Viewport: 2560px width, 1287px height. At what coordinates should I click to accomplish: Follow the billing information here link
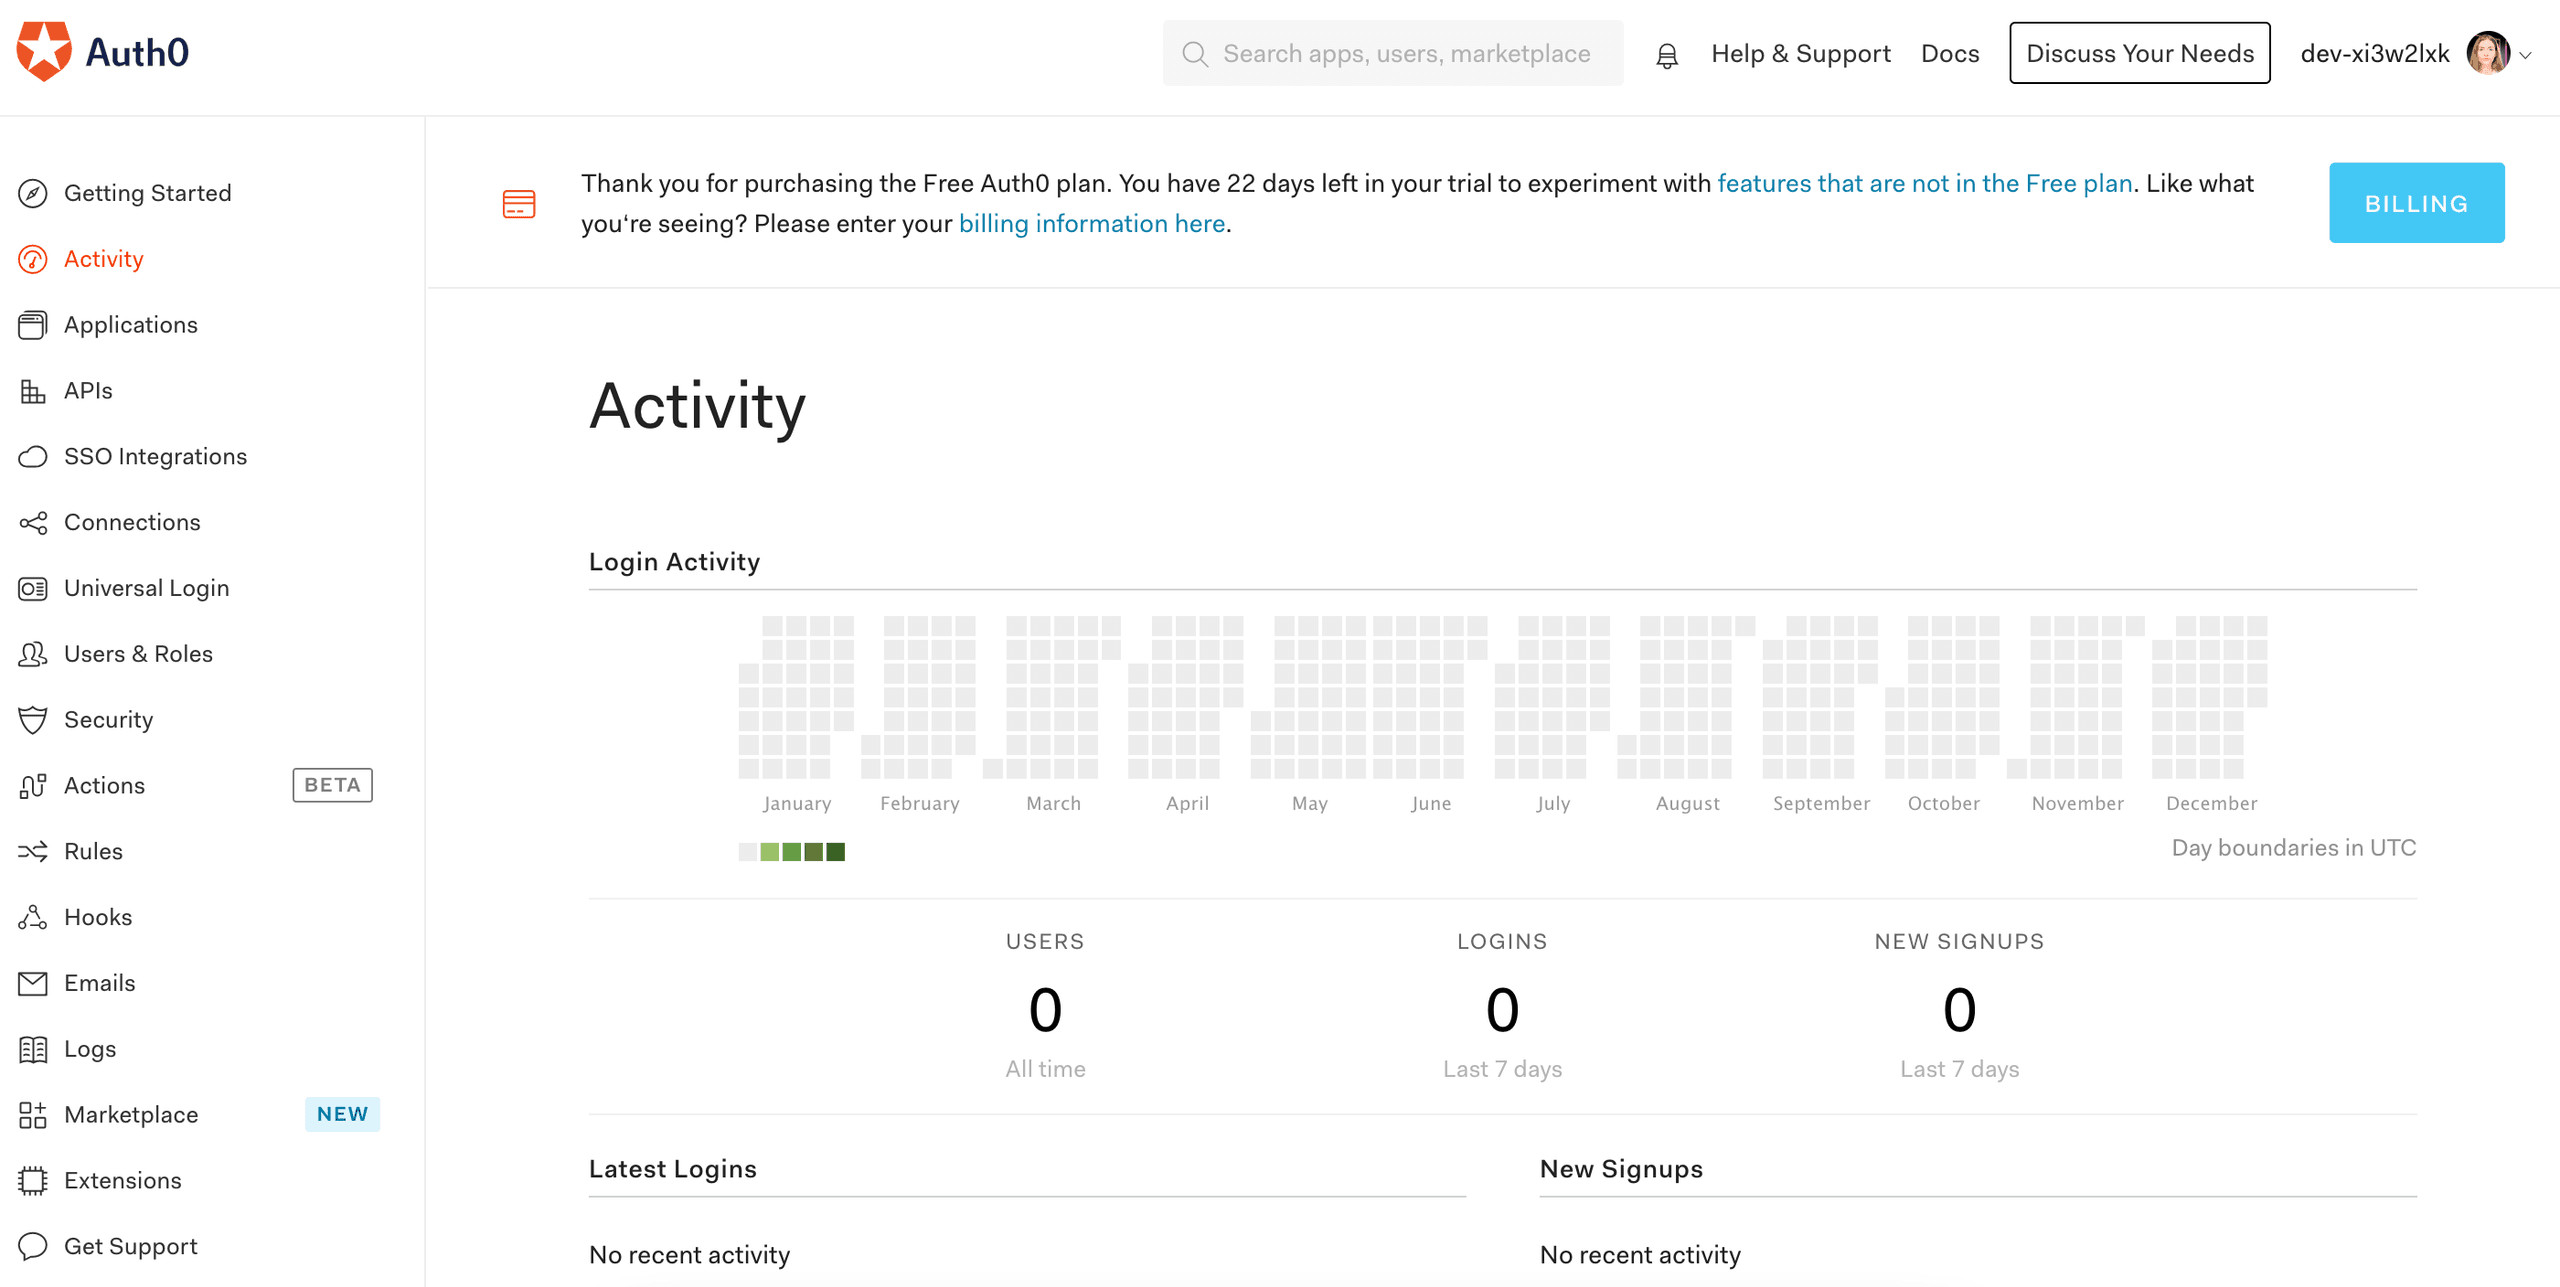click(1092, 223)
